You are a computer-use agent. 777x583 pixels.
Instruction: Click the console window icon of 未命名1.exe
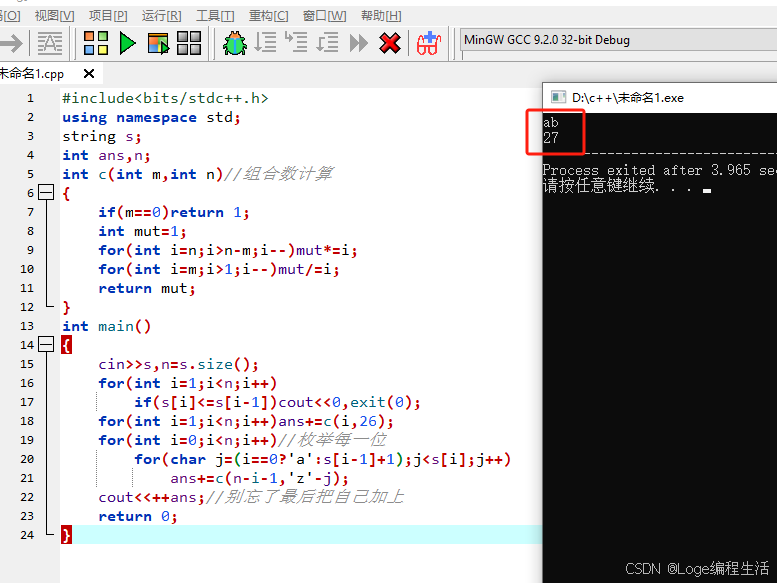point(558,97)
